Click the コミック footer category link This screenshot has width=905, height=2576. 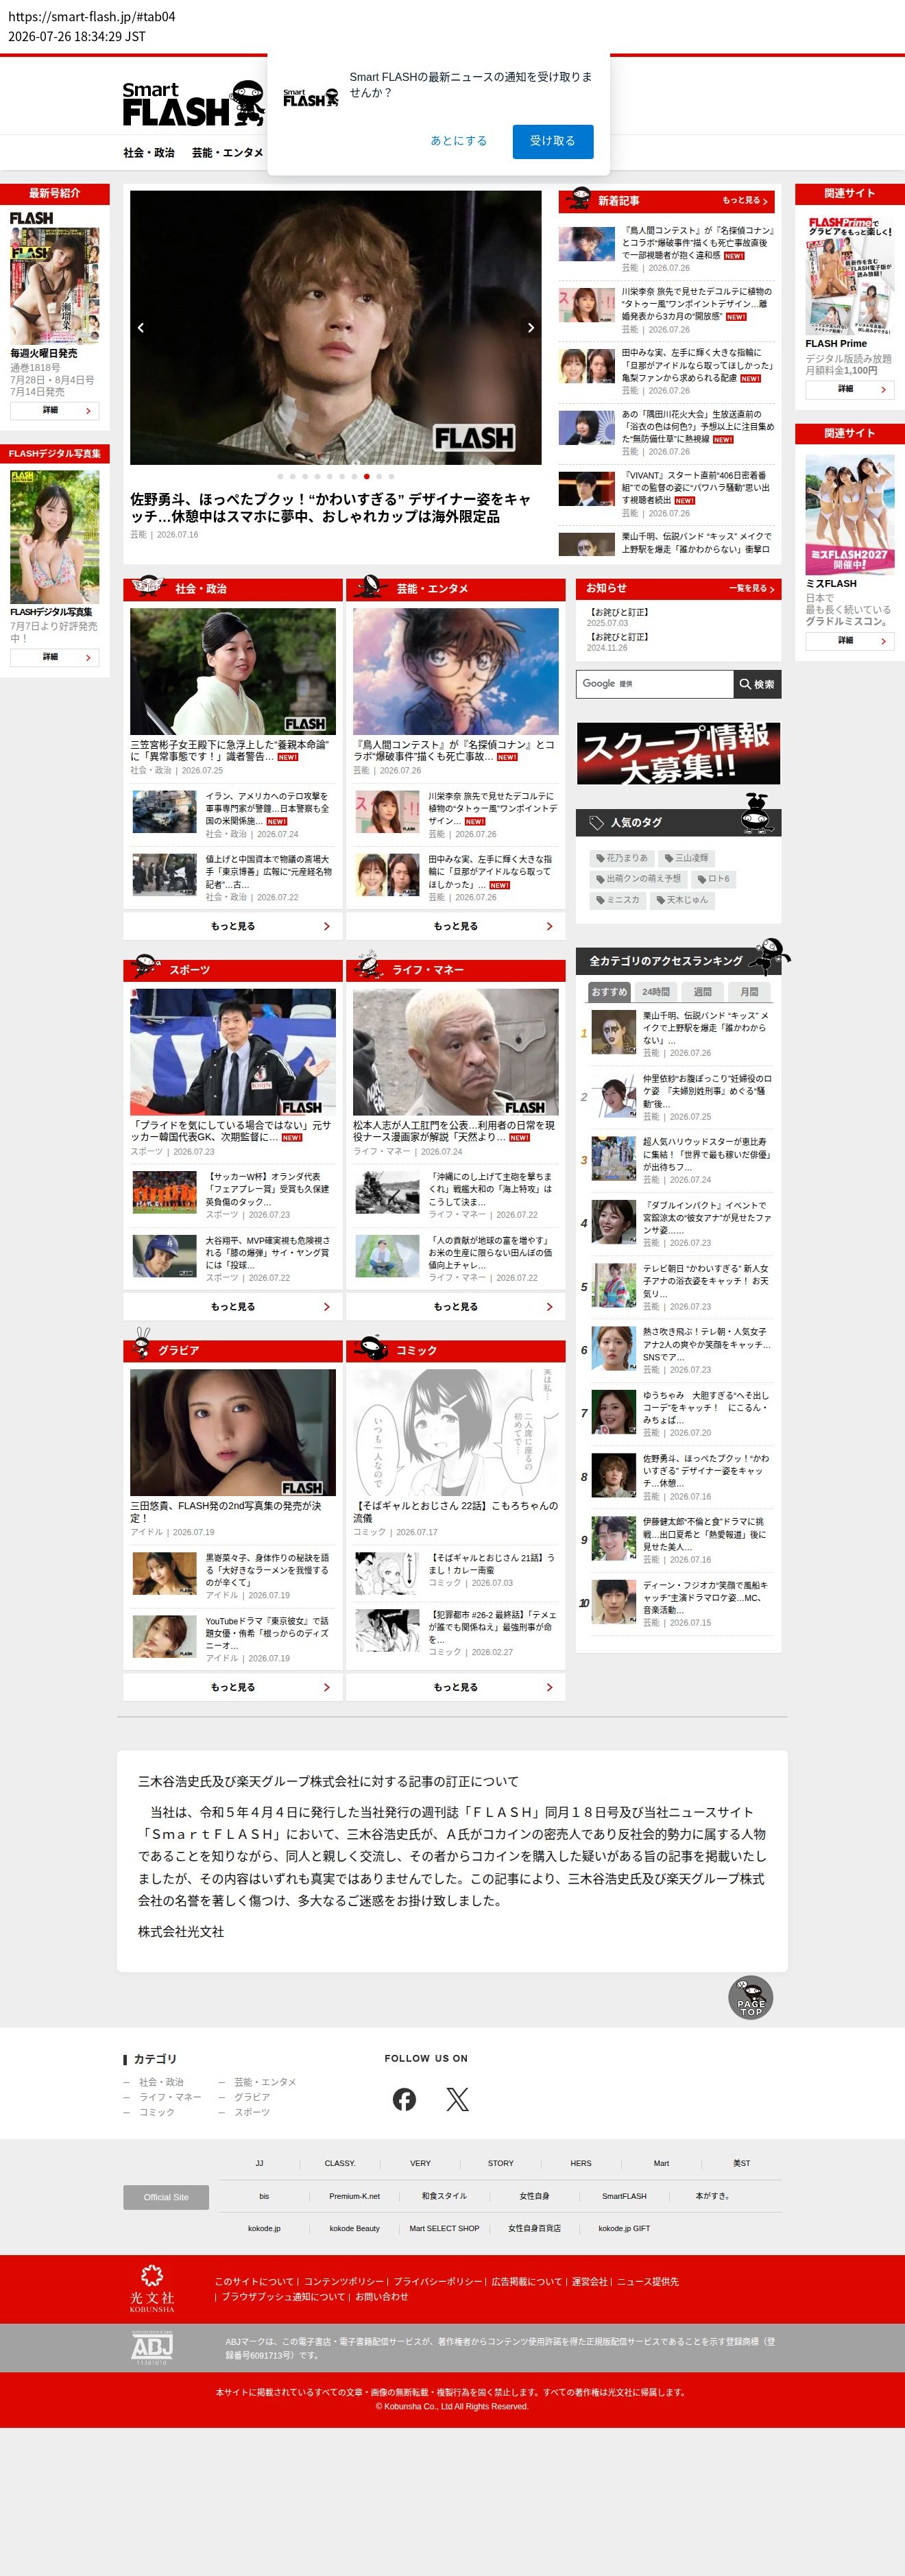[157, 2112]
